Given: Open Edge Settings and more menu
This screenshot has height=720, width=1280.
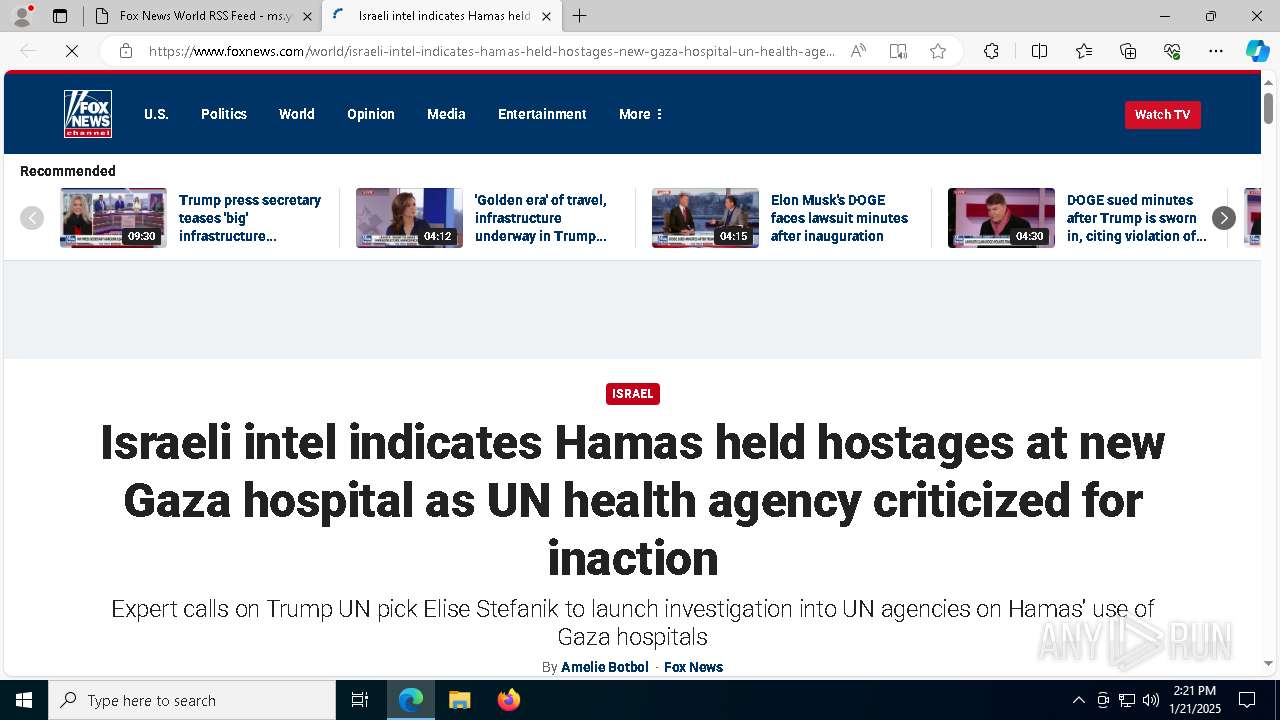Looking at the screenshot, I should click(x=1216, y=51).
